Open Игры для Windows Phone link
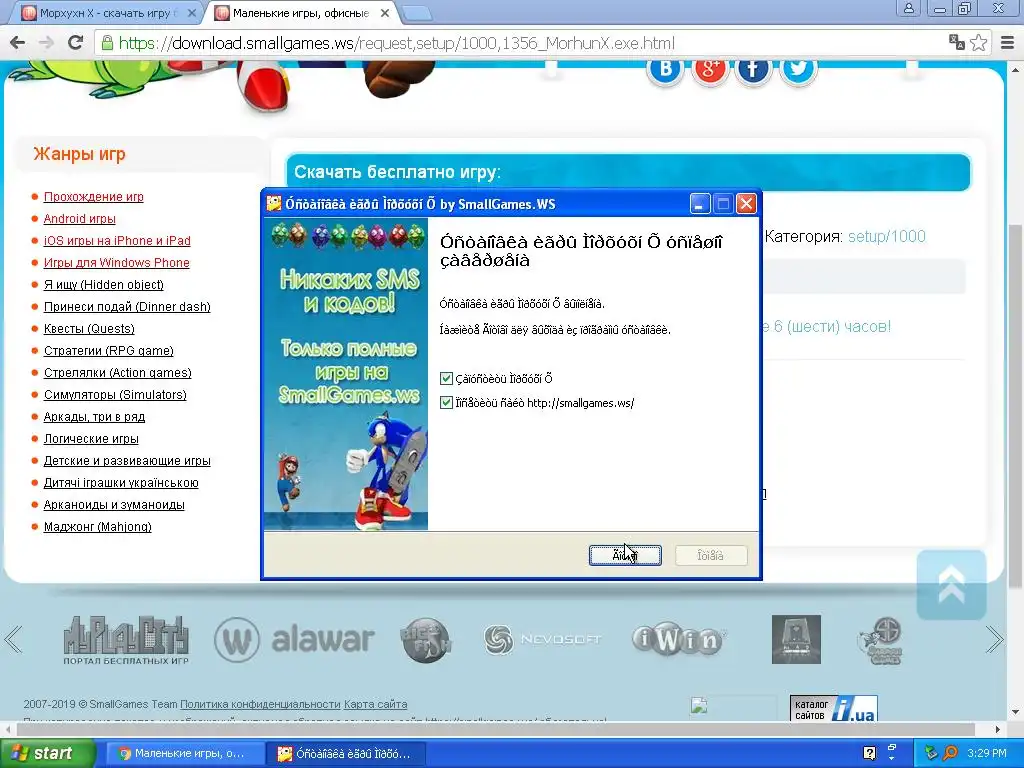The height and width of the screenshot is (768, 1024). tap(116, 263)
